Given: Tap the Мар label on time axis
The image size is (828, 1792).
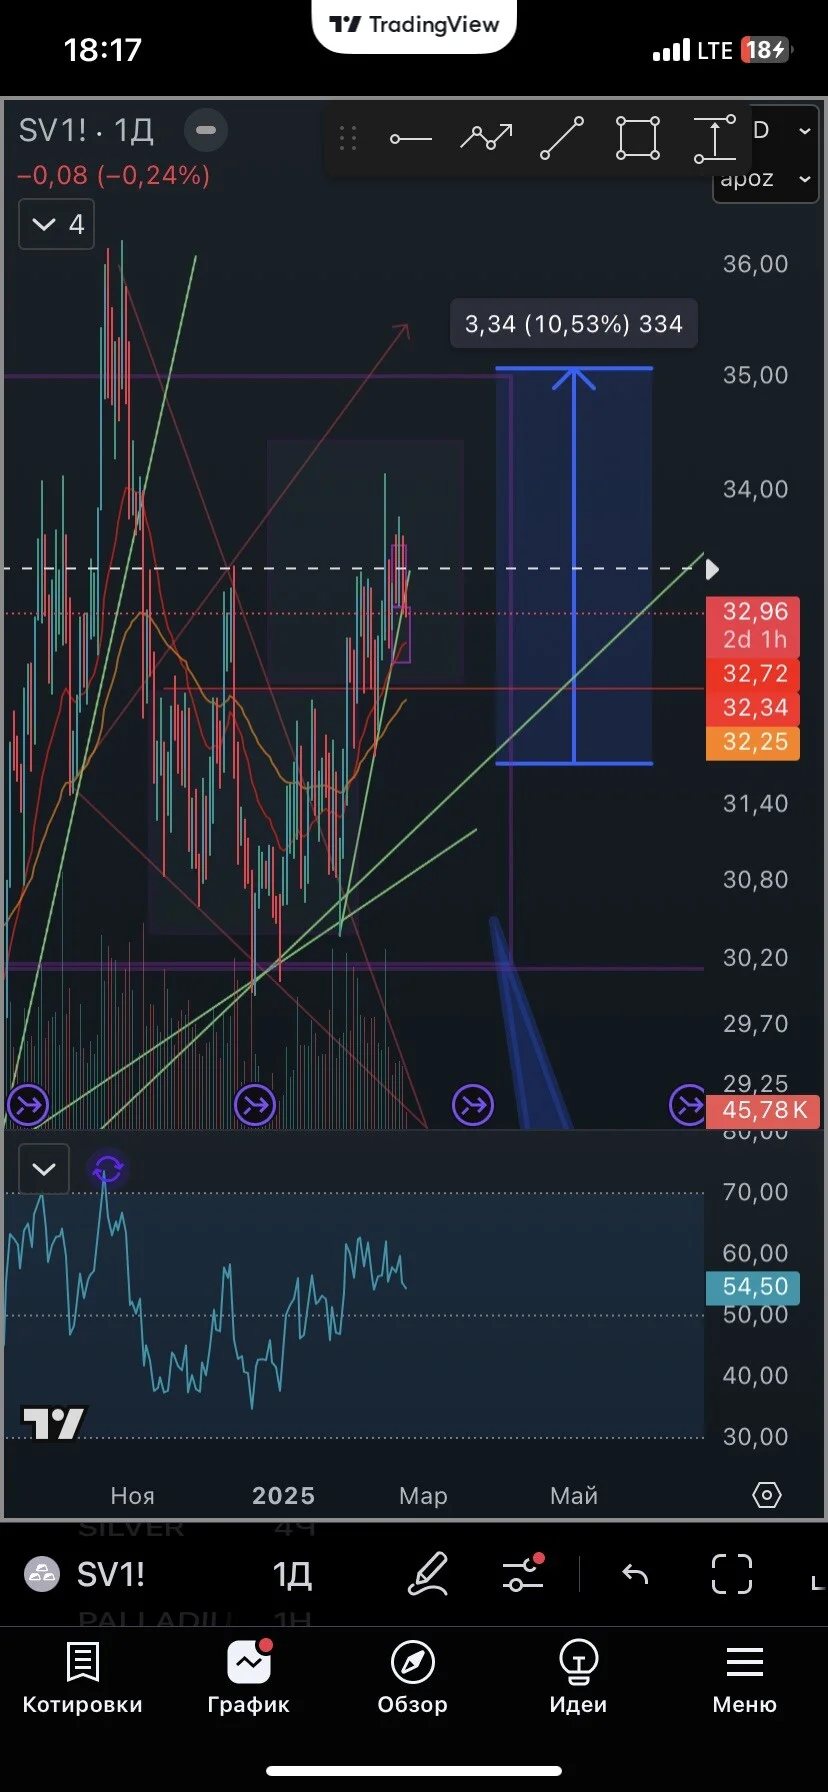Looking at the screenshot, I should (423, 1496).
